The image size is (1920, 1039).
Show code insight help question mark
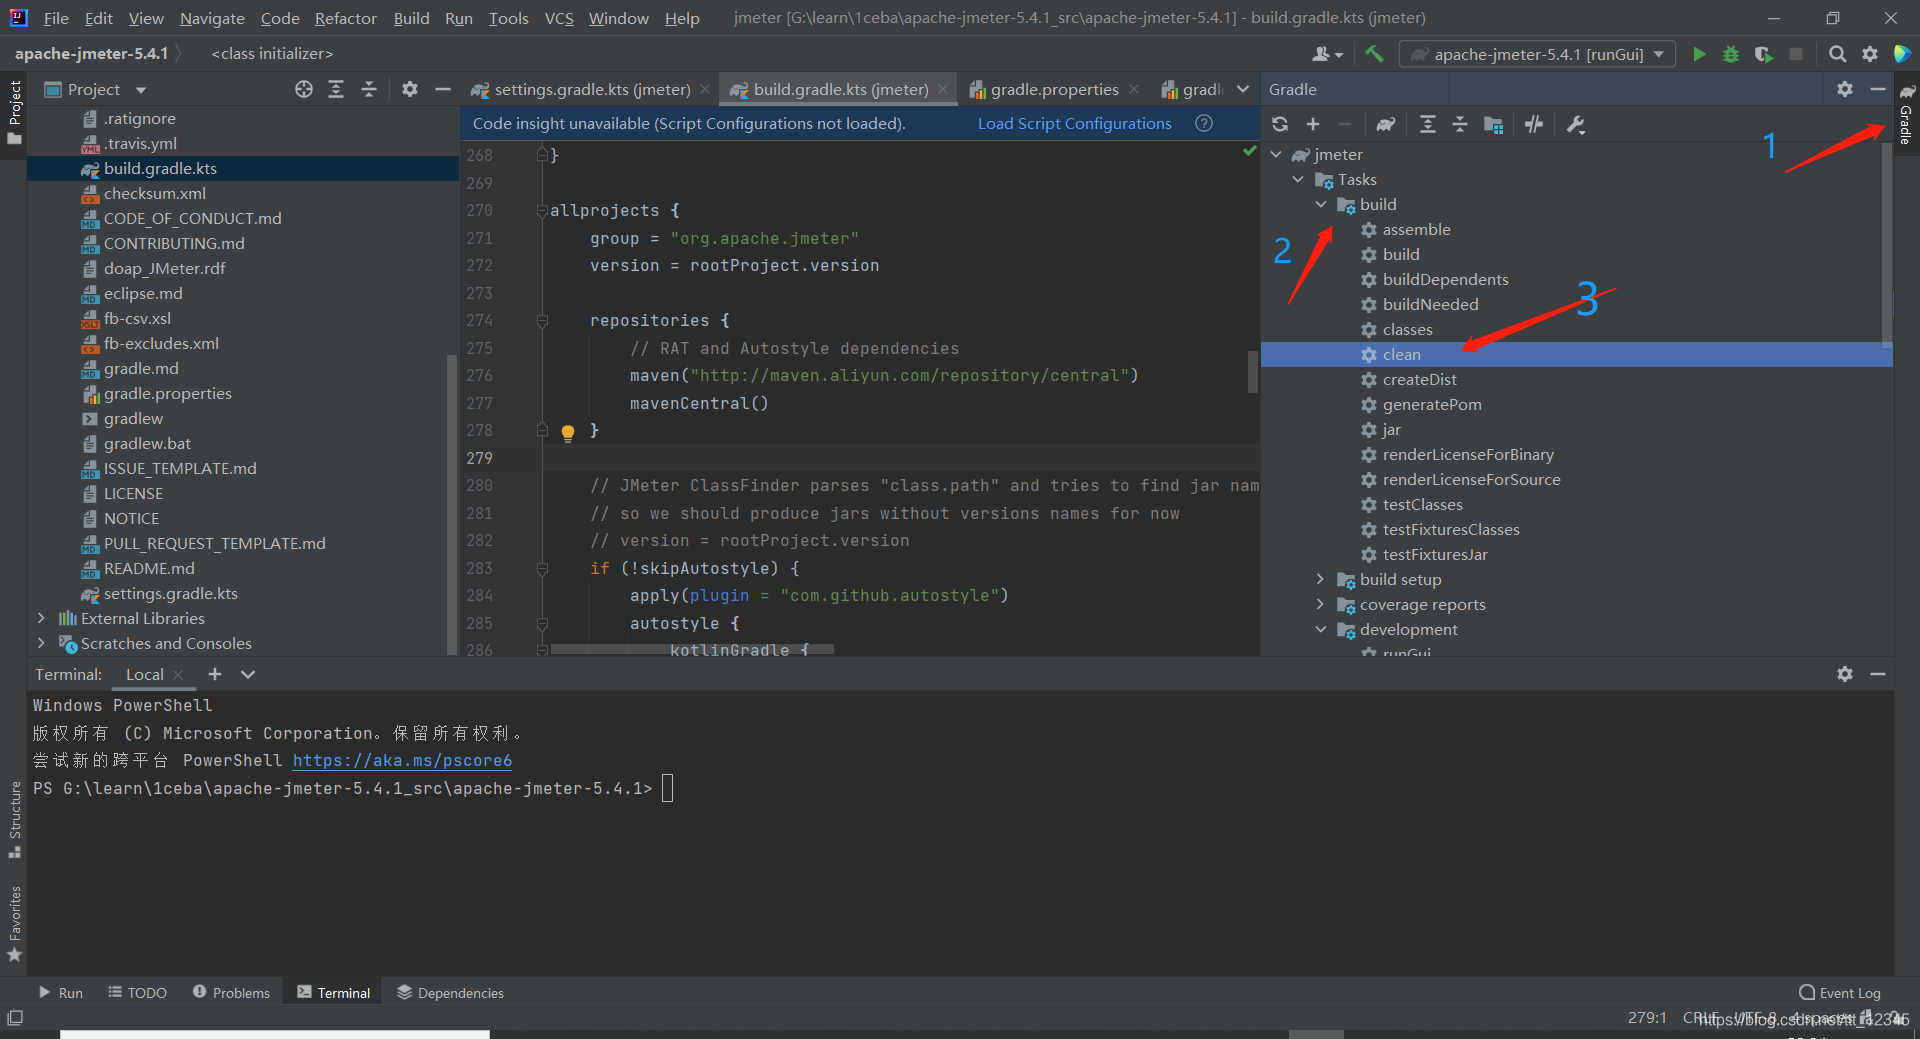1204,123
